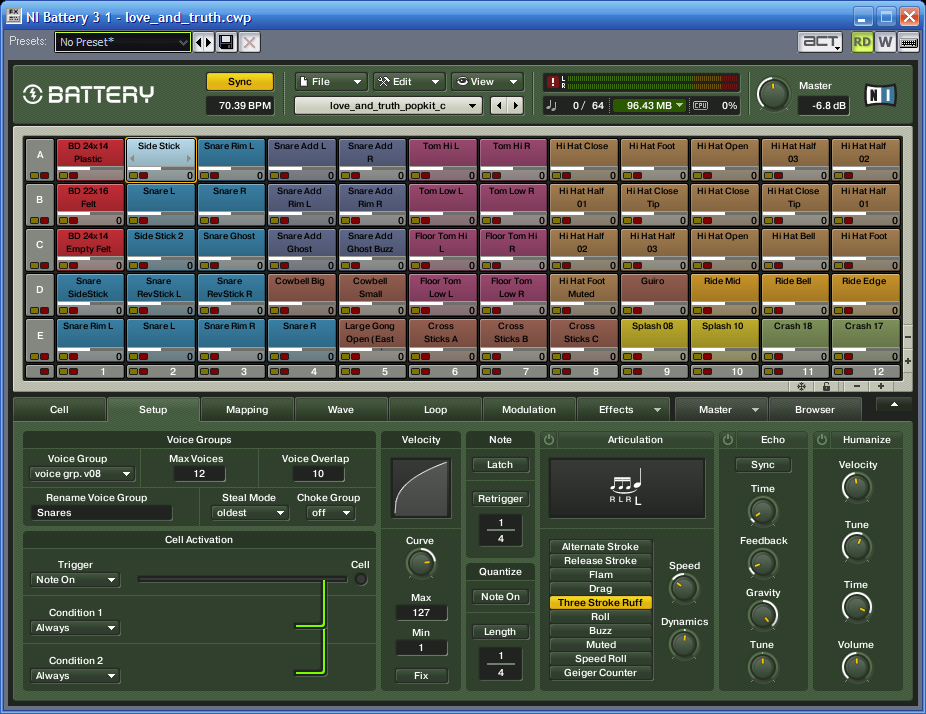926x714 pixels.
Task: Click the Rename Voice Group field
Action: (101, 513)
